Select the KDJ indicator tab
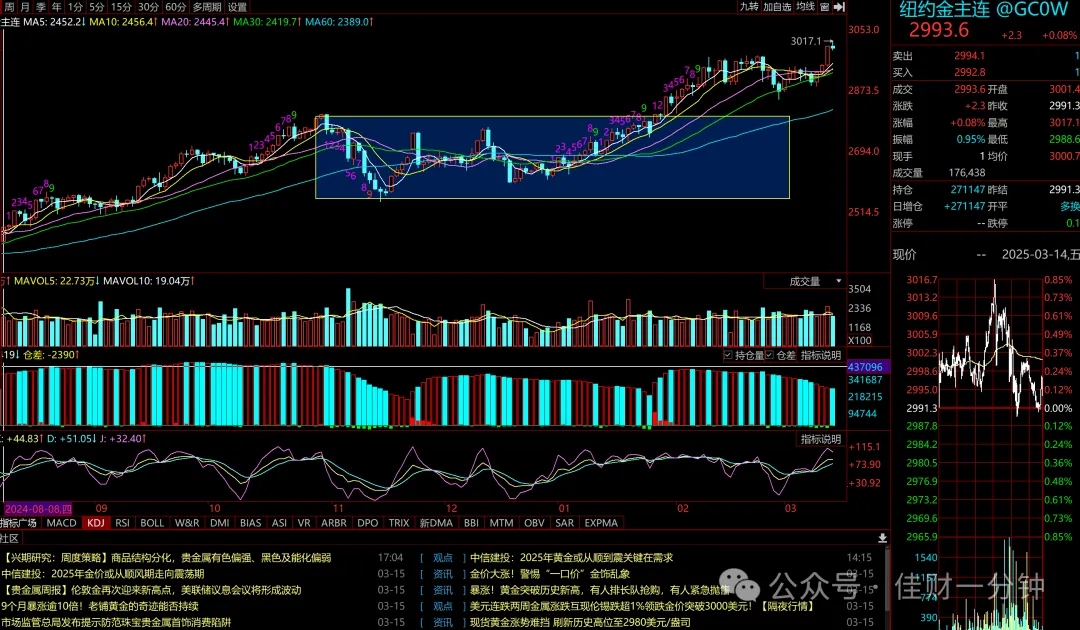Image resolution: width=1080 pixels, height=630 pixels. coord(96,523)
